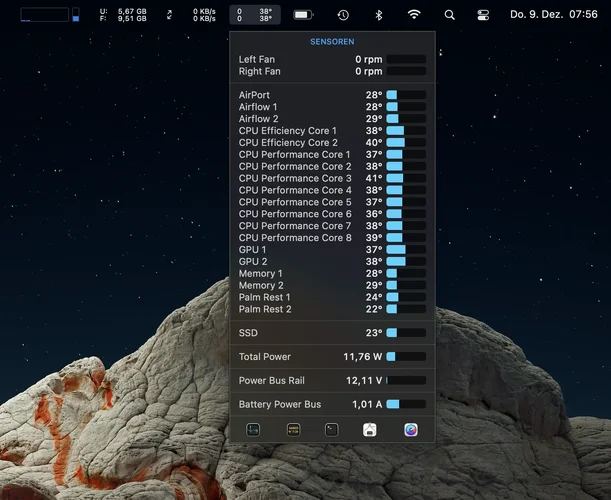Image resolution: width=611 pixels, height=500 pixels.
Task: Open the battery status menu icon
Action: (x=303, y=15)
